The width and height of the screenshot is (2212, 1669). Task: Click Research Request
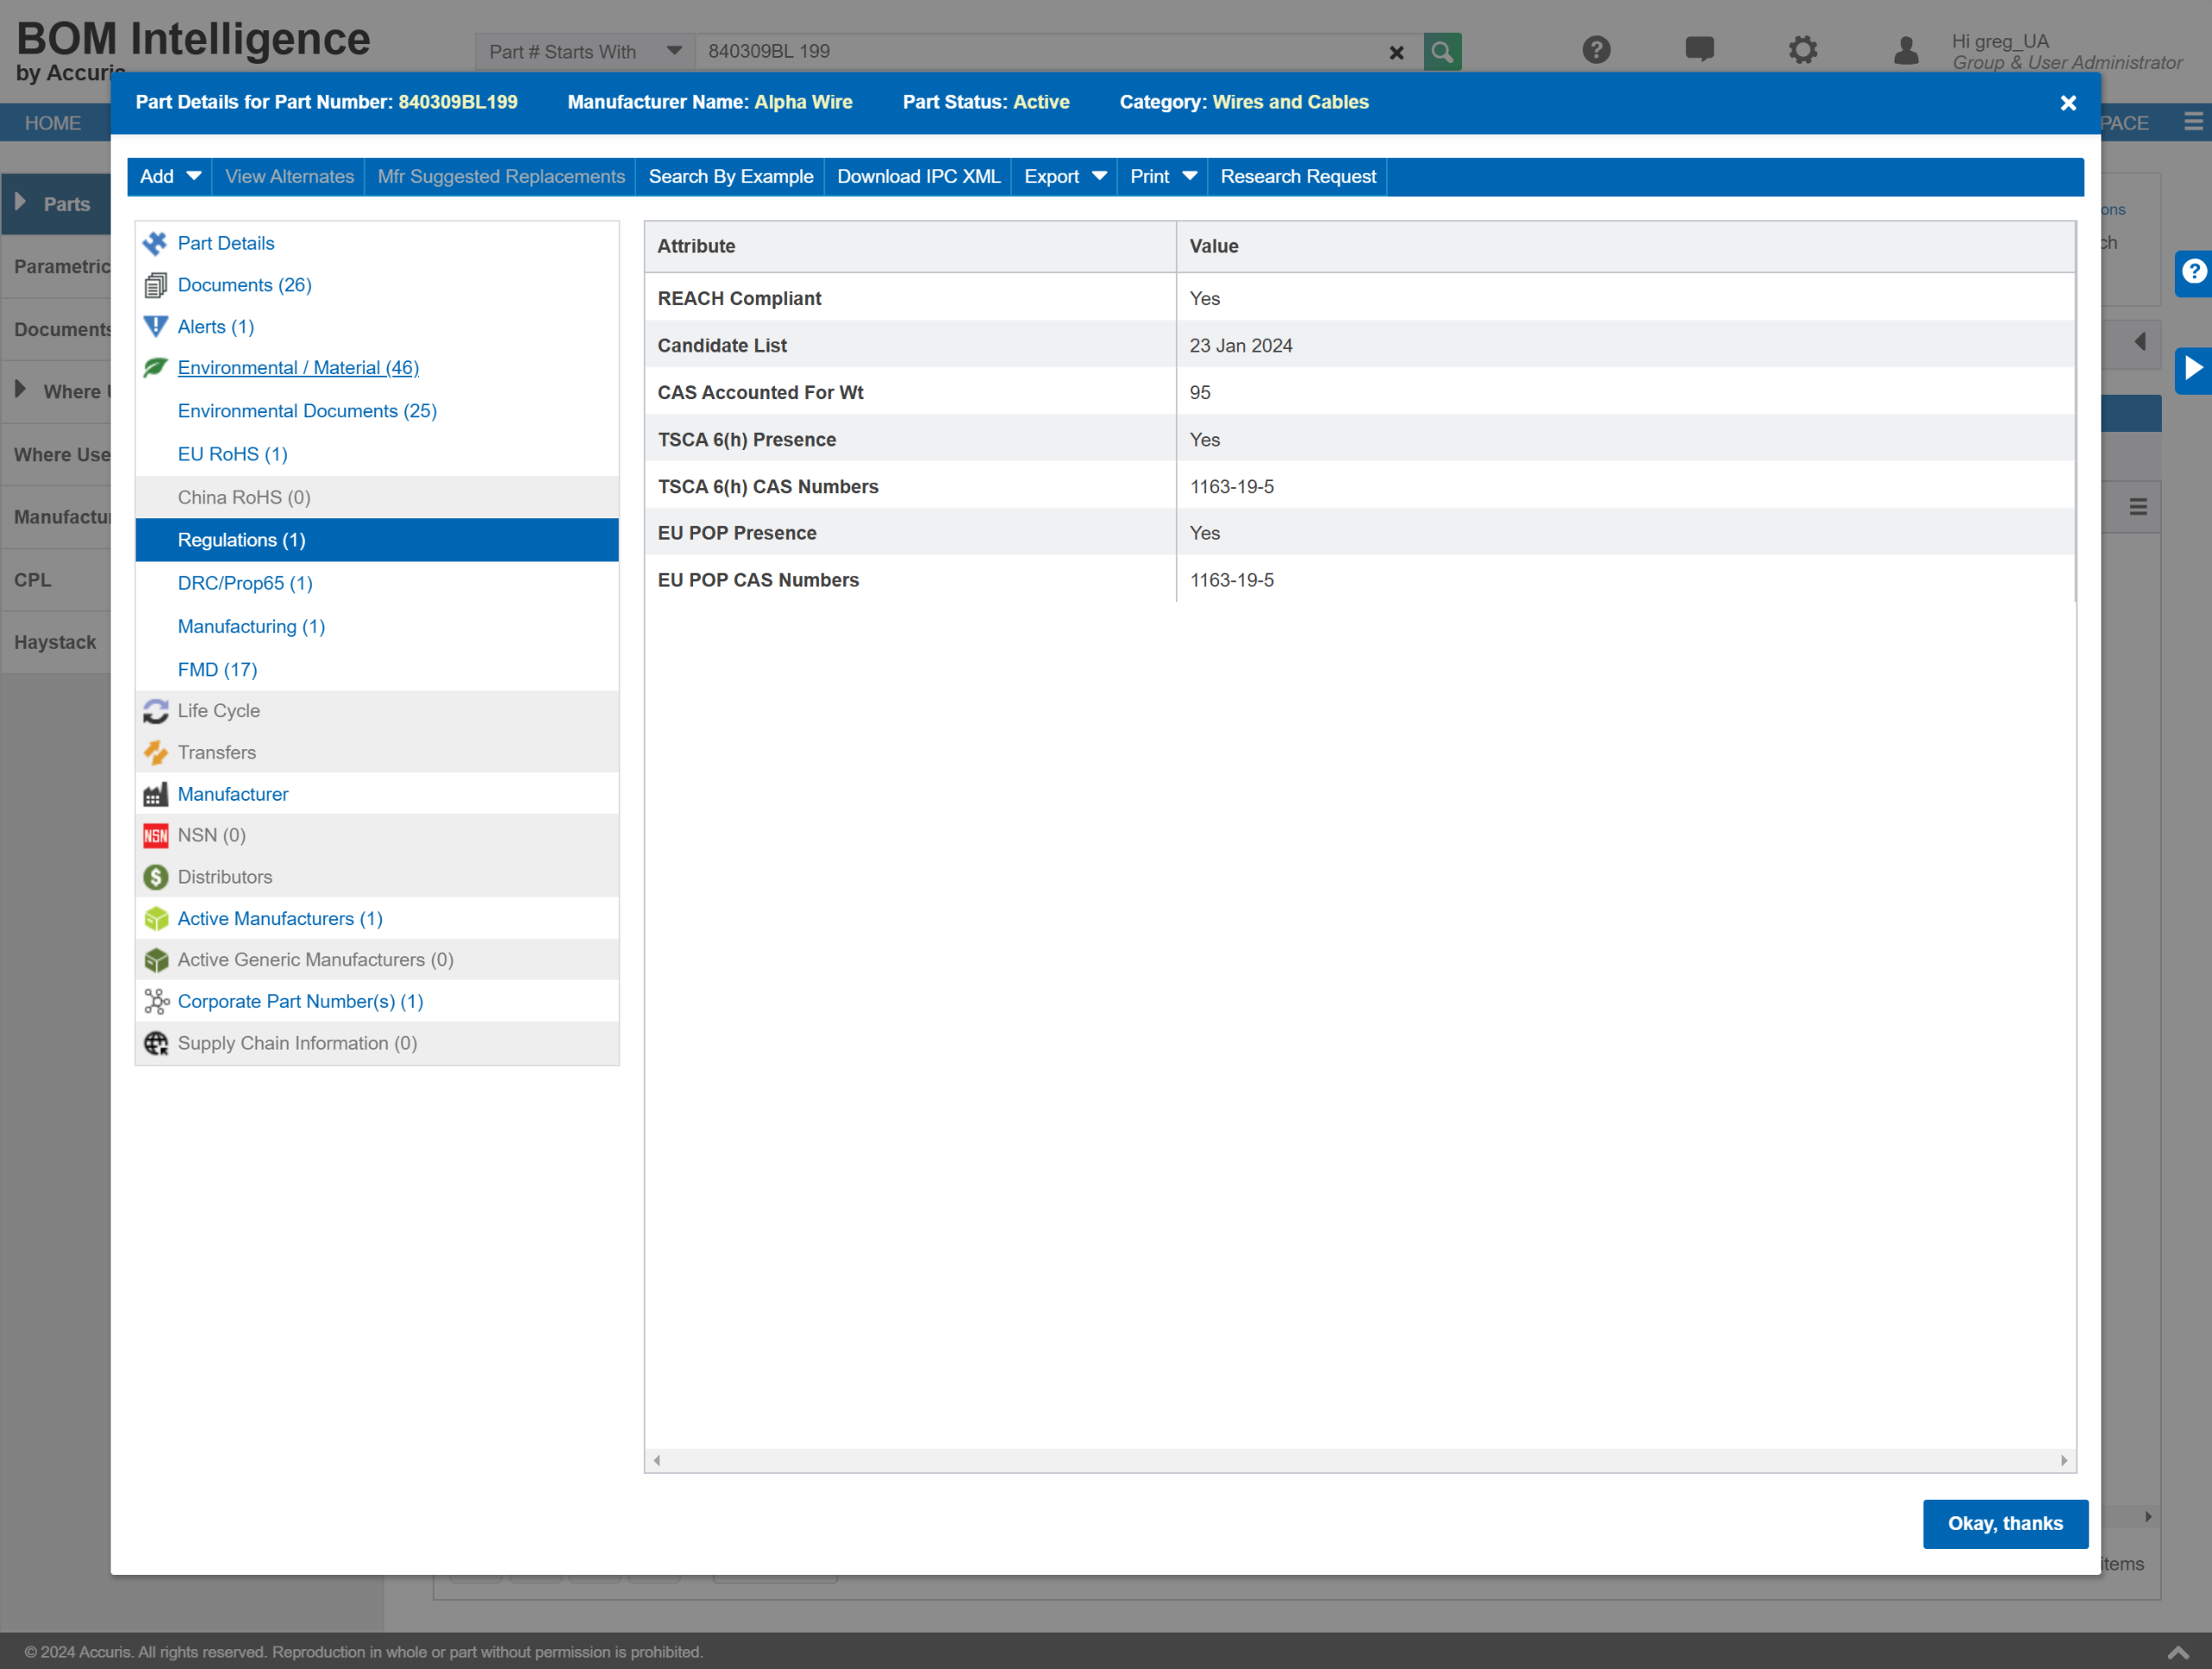tap(1298, 177)
